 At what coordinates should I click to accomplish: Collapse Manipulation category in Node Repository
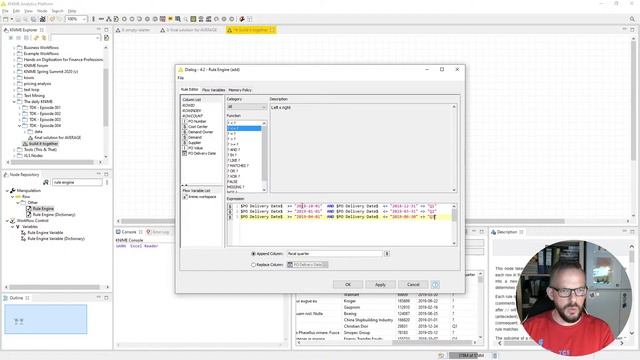[7, 191]
